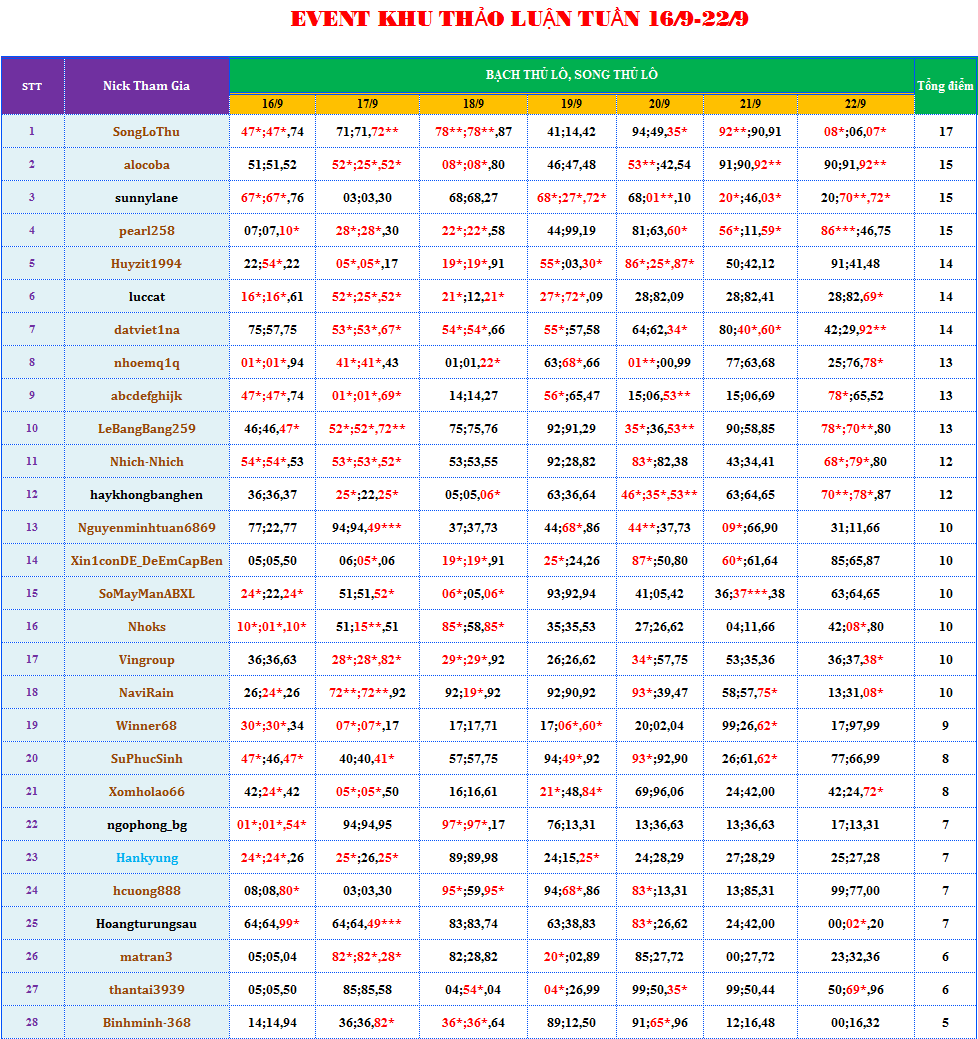Click the 19/9 date column header
978x1039 pixels.
[x=571, y=104]
